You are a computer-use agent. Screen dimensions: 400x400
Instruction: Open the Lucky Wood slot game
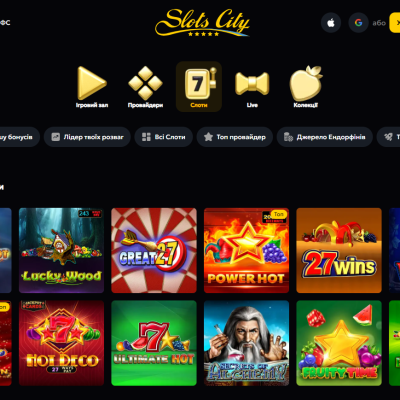61,250
